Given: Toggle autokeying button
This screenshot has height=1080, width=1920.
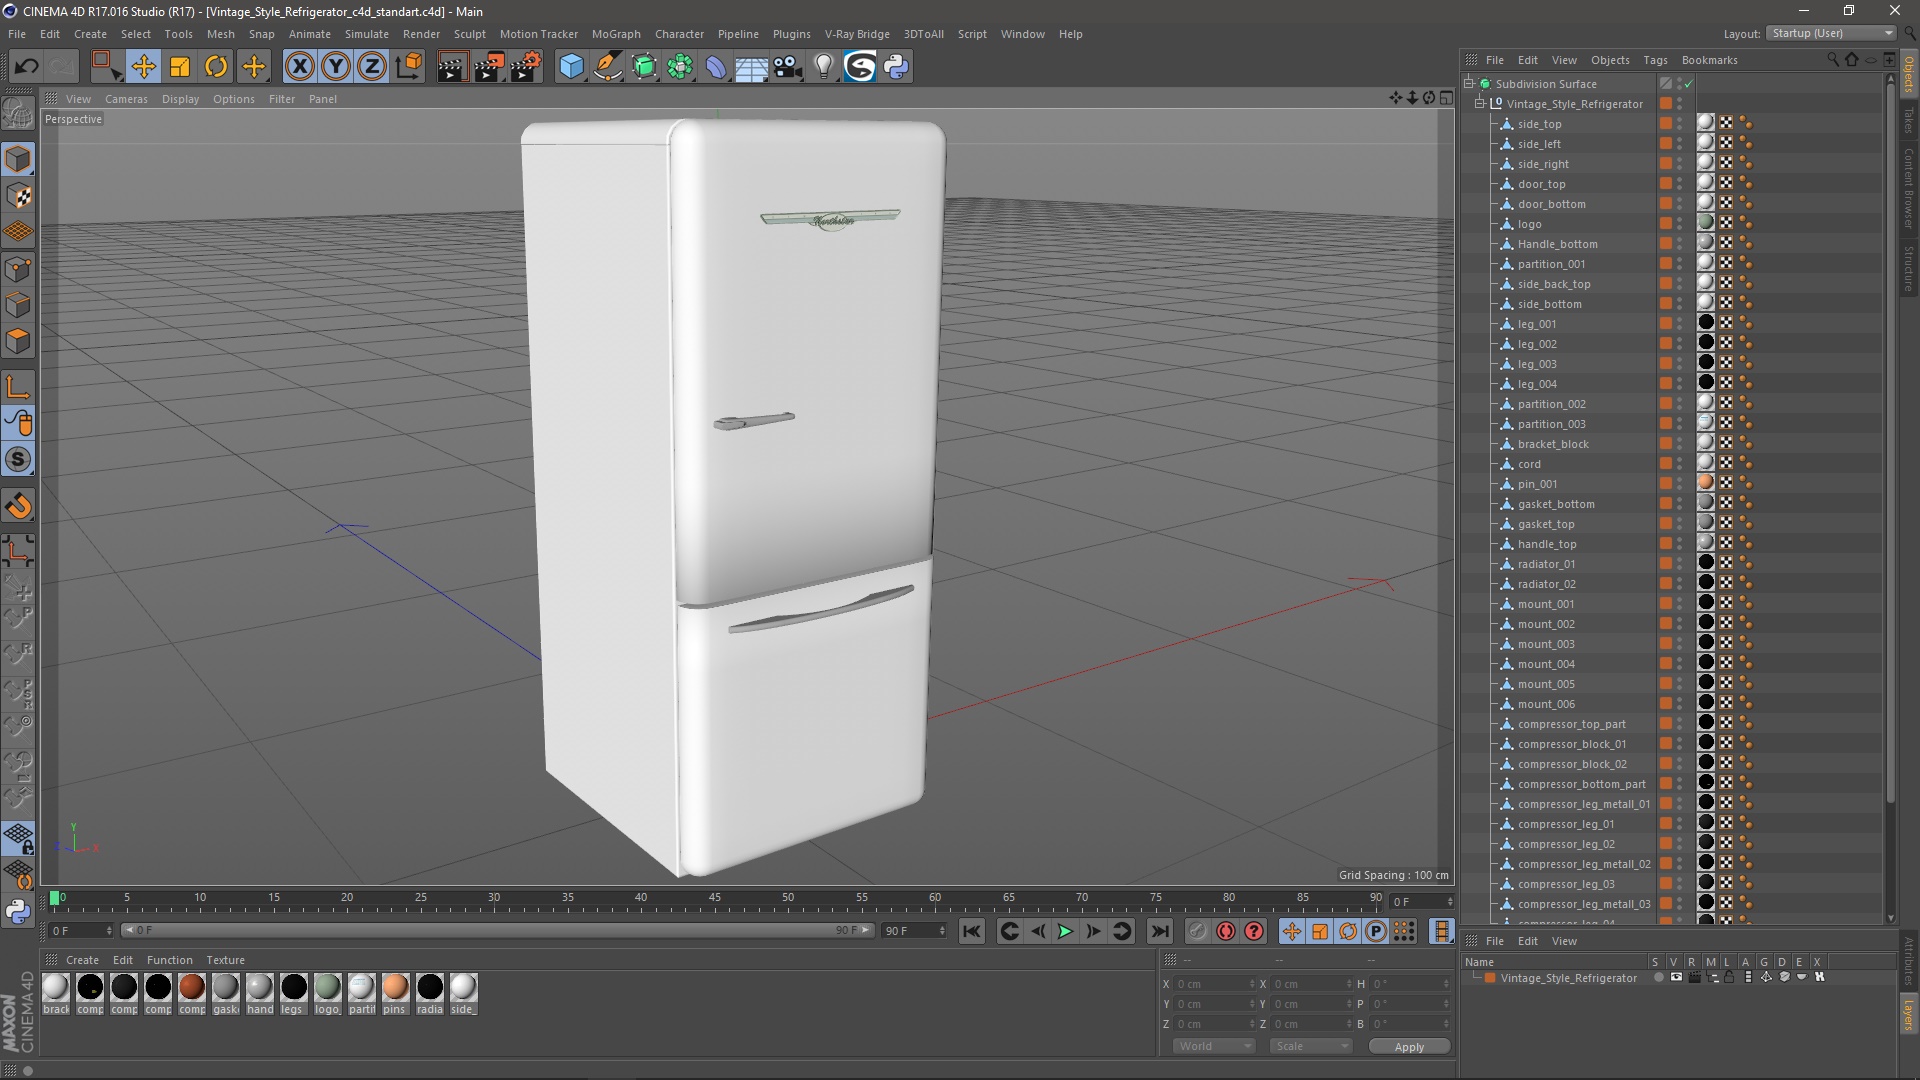Looking at the screenshot, I should (x=1226, y=932).
